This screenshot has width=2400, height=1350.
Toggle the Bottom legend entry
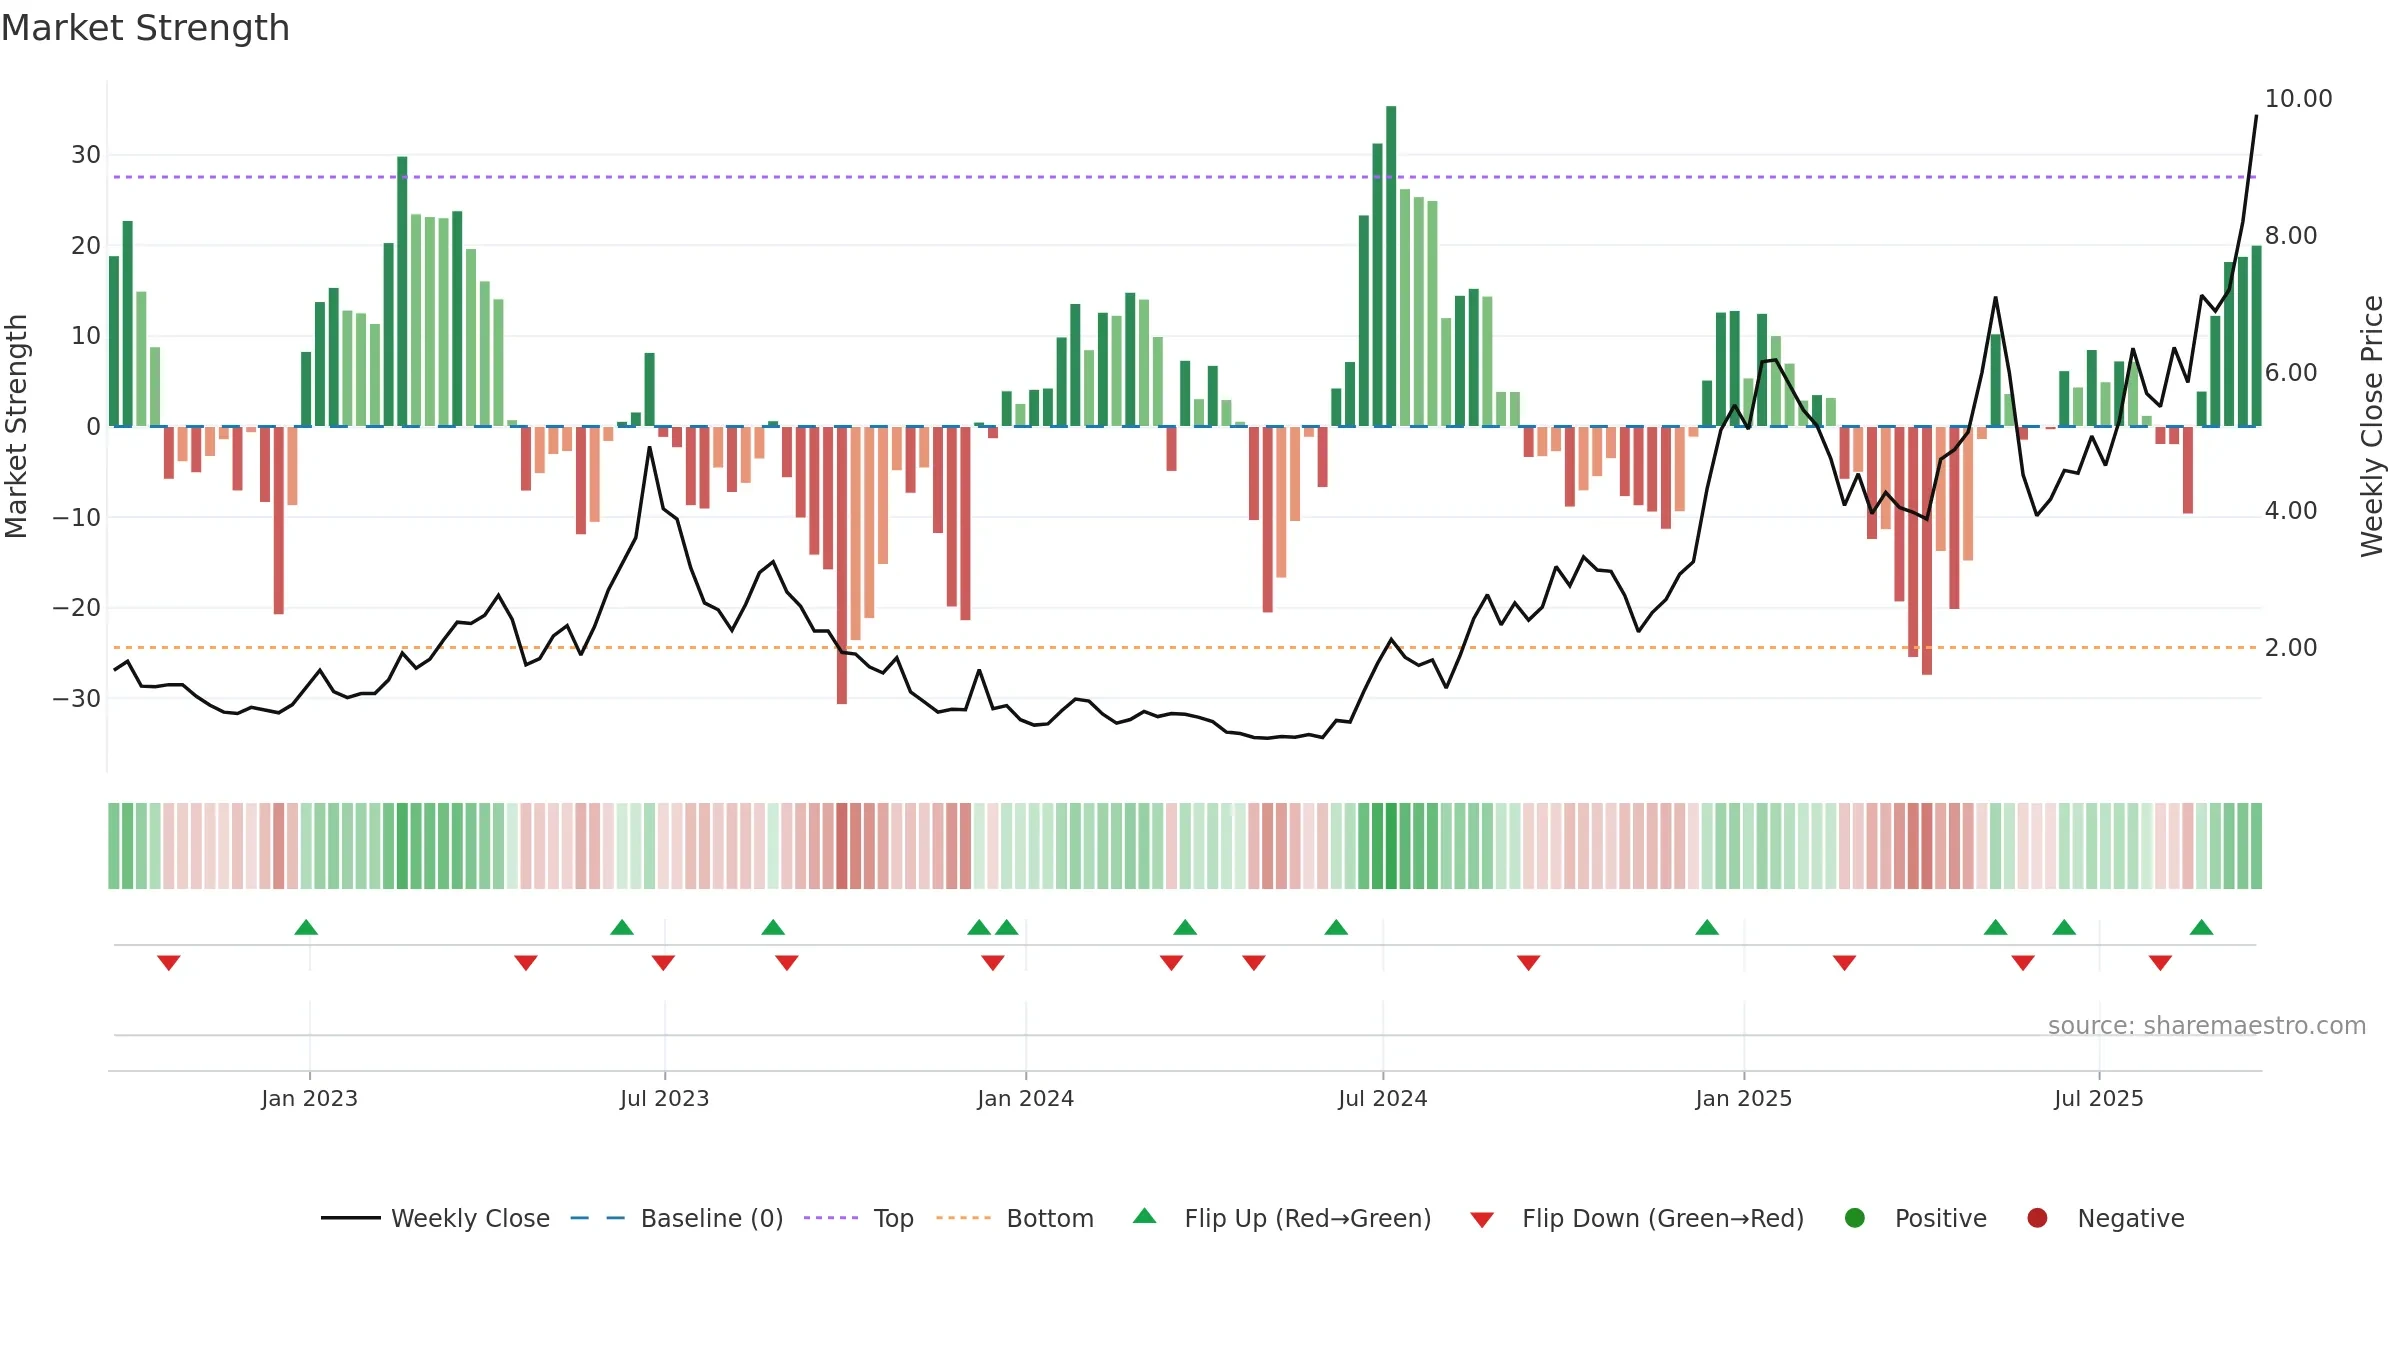coord(1015,1218)
